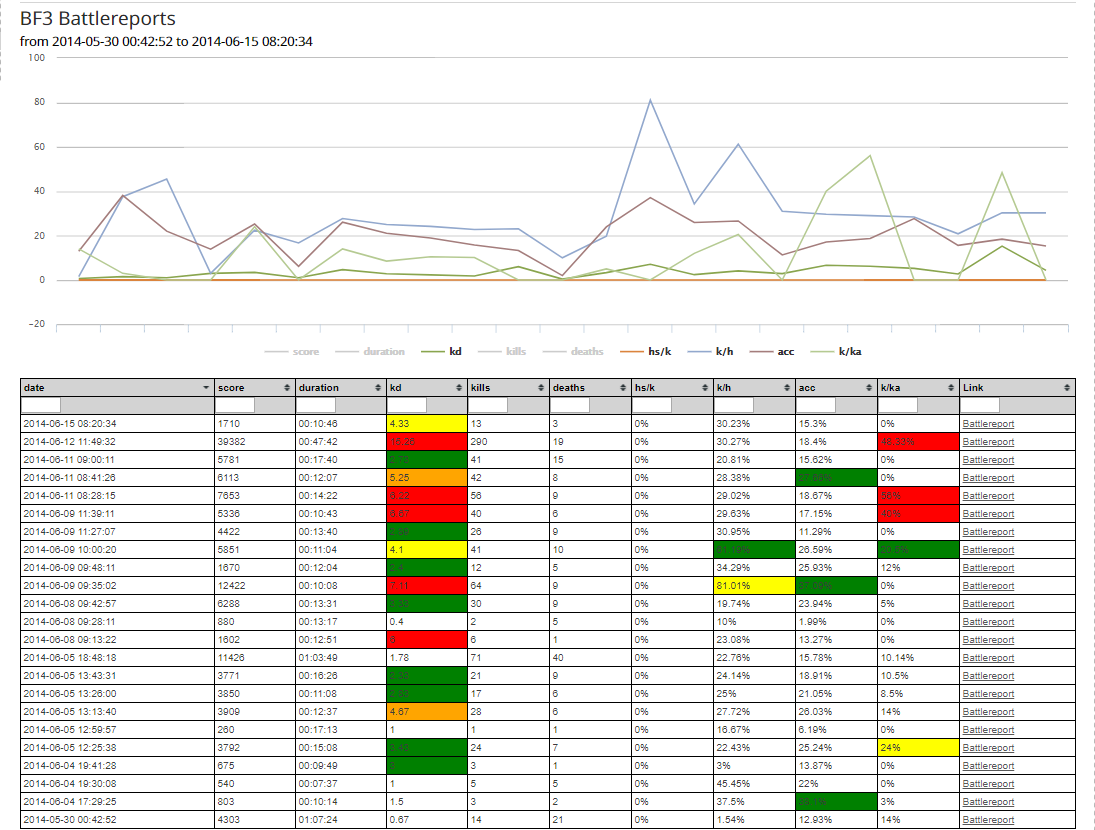Click yellow k/ka cell 24%
This screenshot has width=1095, height=830.
(x=918, y=748)
